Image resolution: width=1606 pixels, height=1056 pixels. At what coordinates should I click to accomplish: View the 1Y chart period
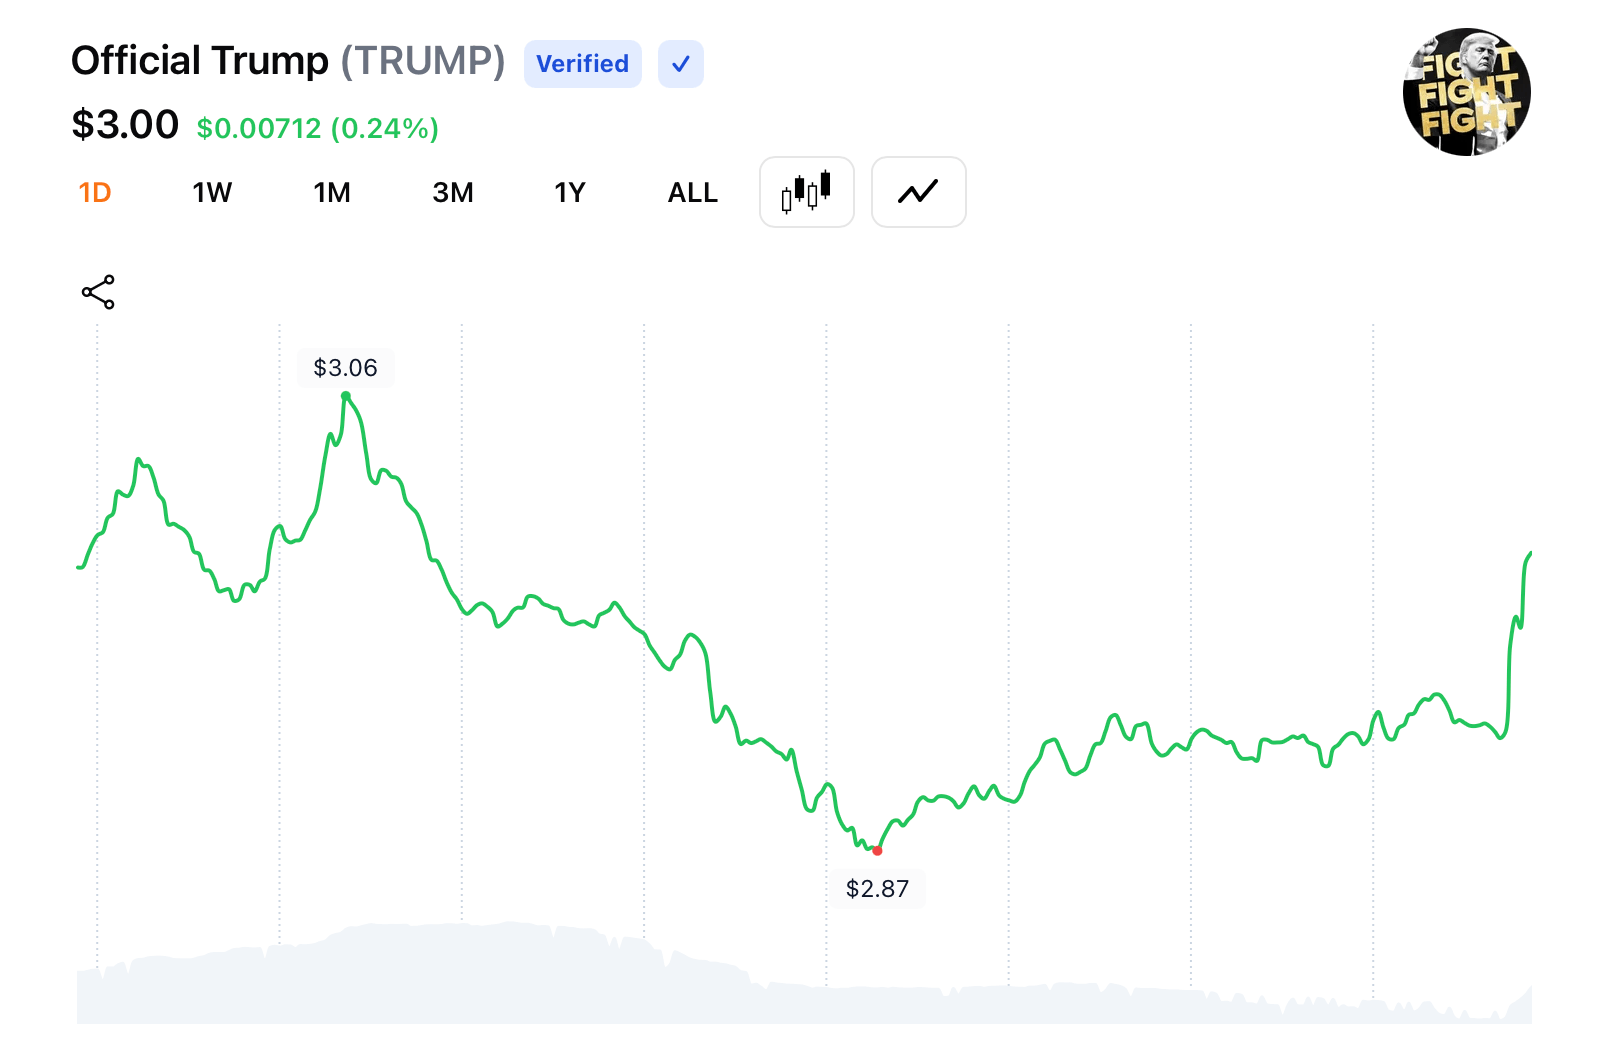570,192
